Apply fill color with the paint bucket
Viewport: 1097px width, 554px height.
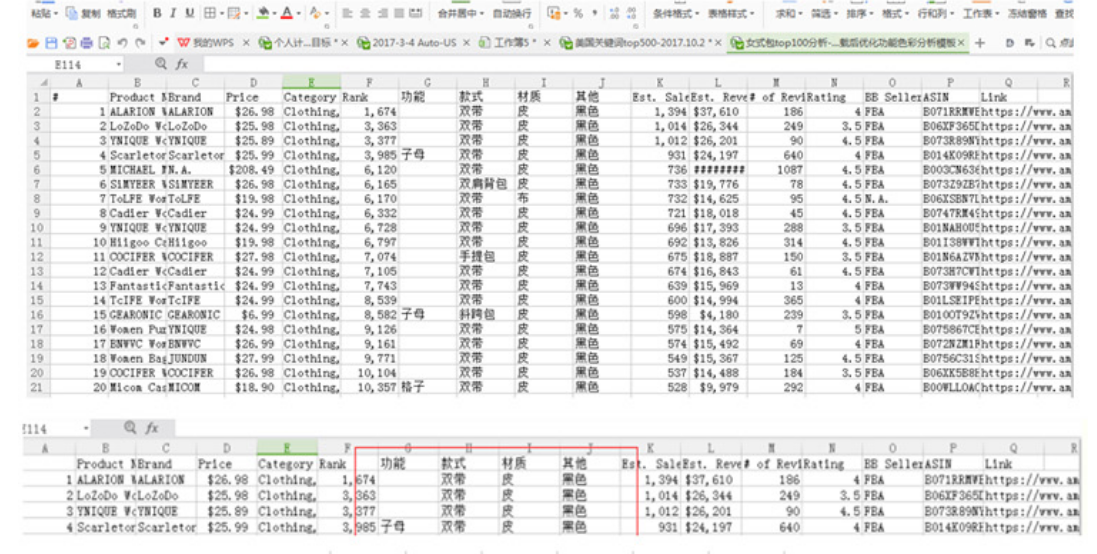pos(263,13)
